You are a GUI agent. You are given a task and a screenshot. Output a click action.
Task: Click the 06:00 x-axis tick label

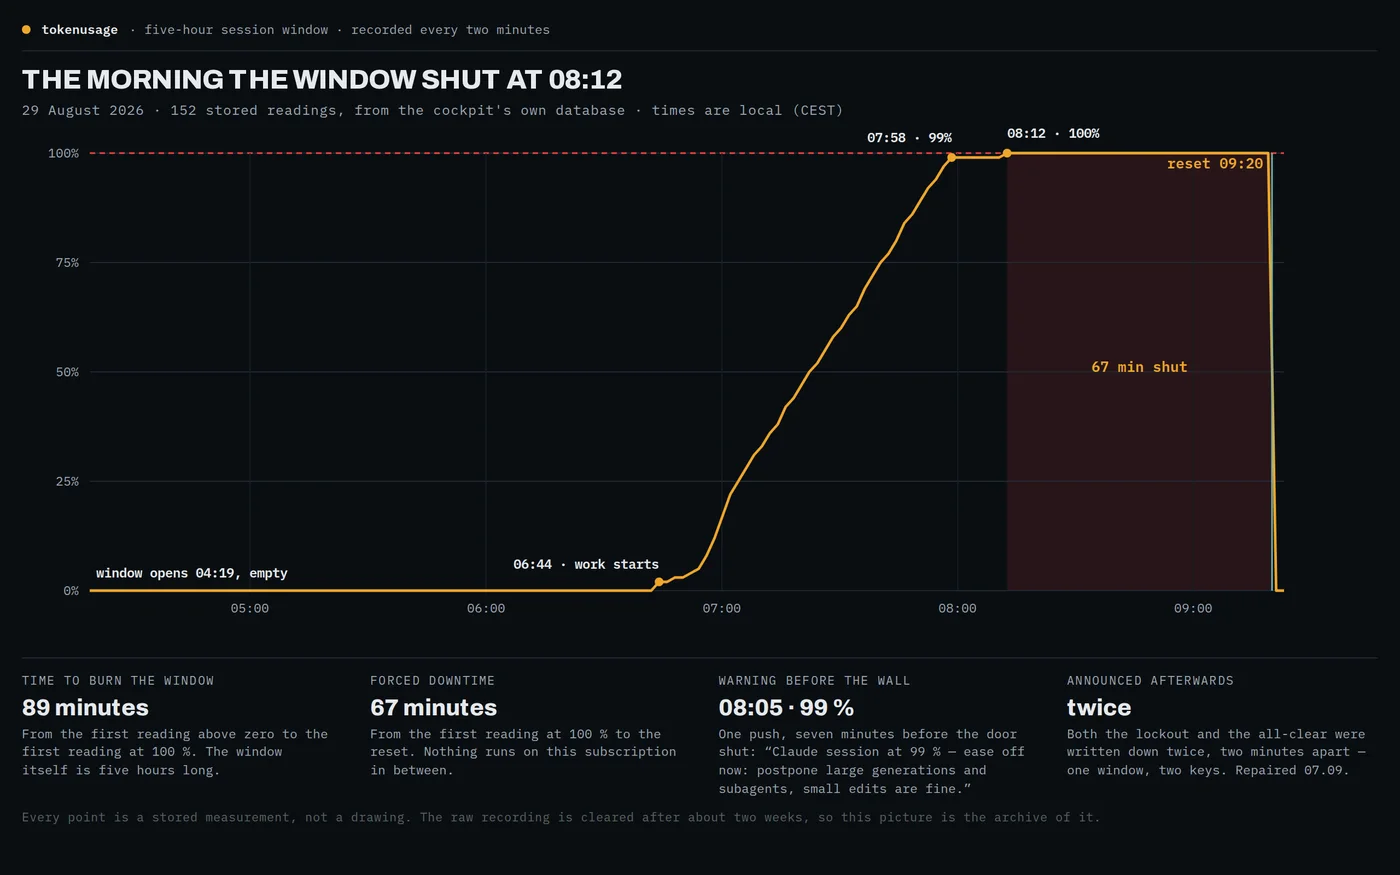[486, 608]
